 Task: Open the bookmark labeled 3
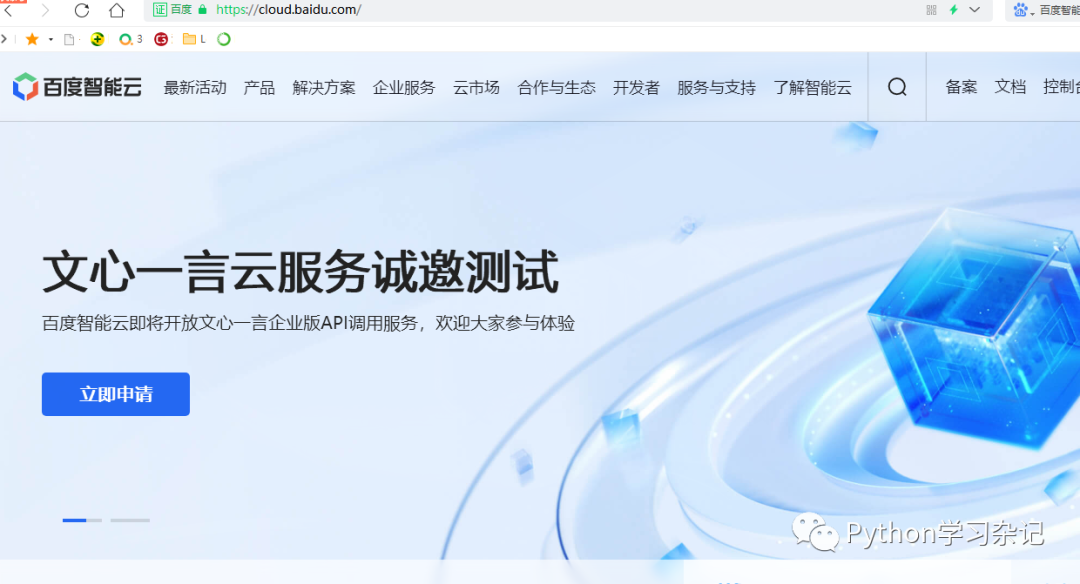pyautogui.click(x=130, y=39)
